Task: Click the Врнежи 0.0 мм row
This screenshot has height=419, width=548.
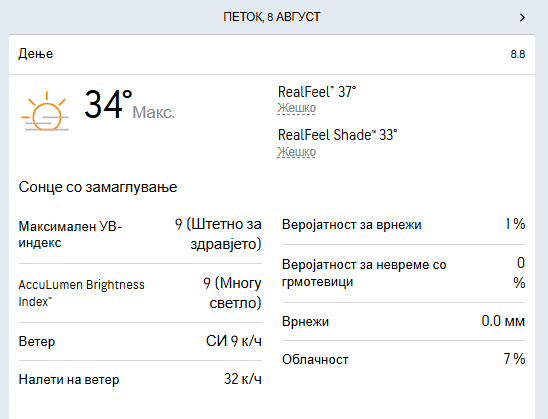Action: (x=404, y=321)
